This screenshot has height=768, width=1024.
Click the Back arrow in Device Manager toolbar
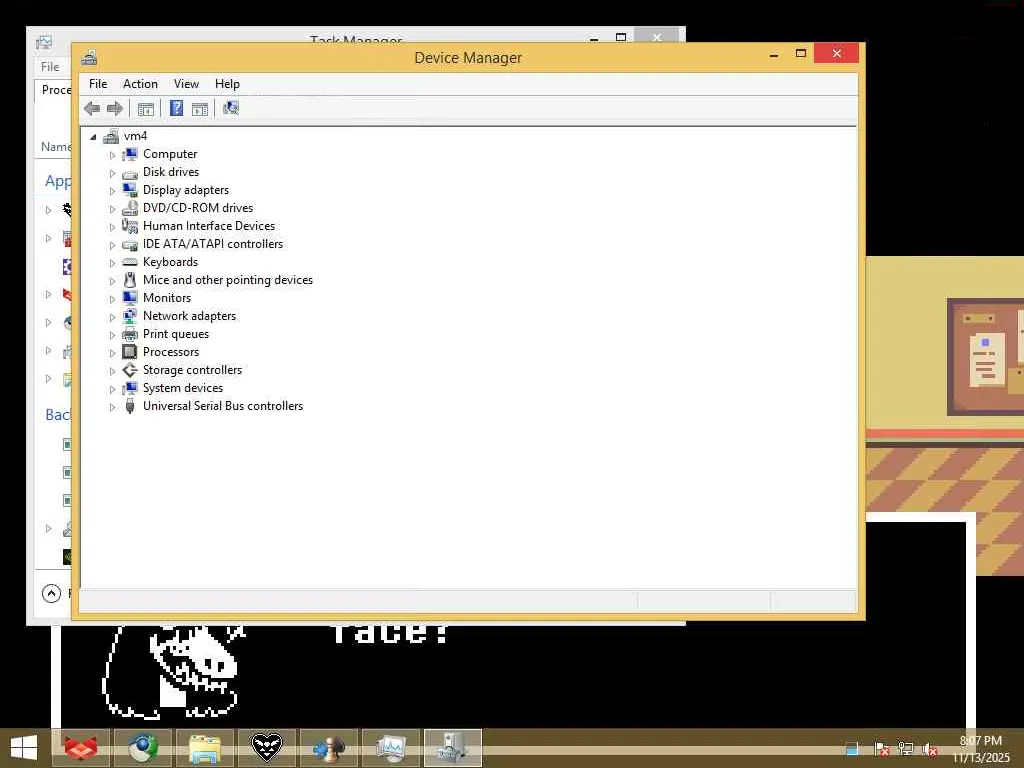coord(92,108)
